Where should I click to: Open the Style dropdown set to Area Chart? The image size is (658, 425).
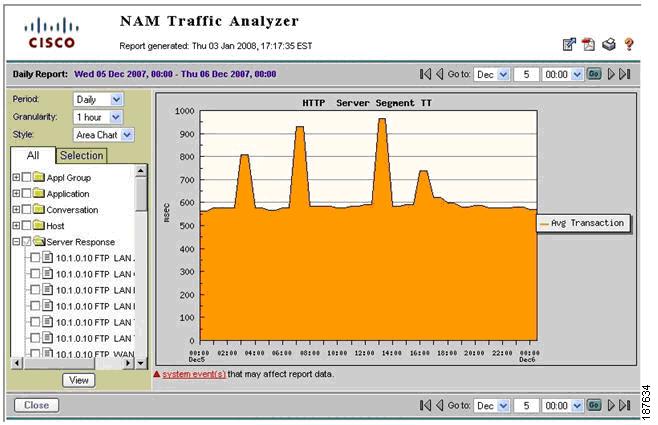[104, 135]
